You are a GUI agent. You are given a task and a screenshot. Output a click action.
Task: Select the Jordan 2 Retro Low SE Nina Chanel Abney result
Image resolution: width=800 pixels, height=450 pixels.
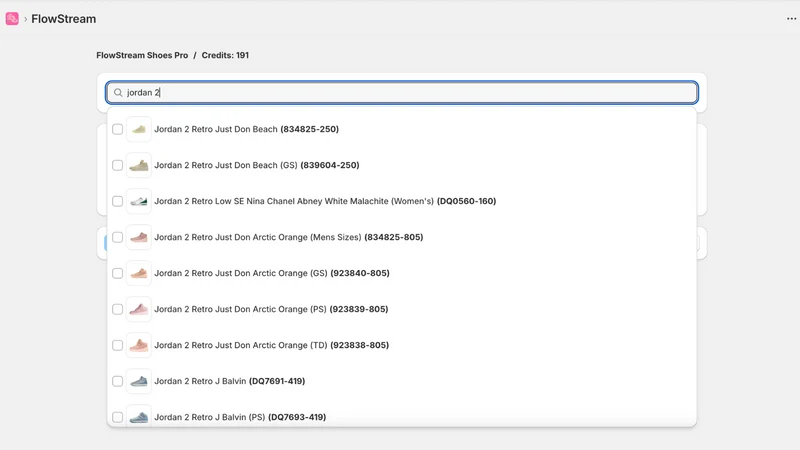[402, 201]
